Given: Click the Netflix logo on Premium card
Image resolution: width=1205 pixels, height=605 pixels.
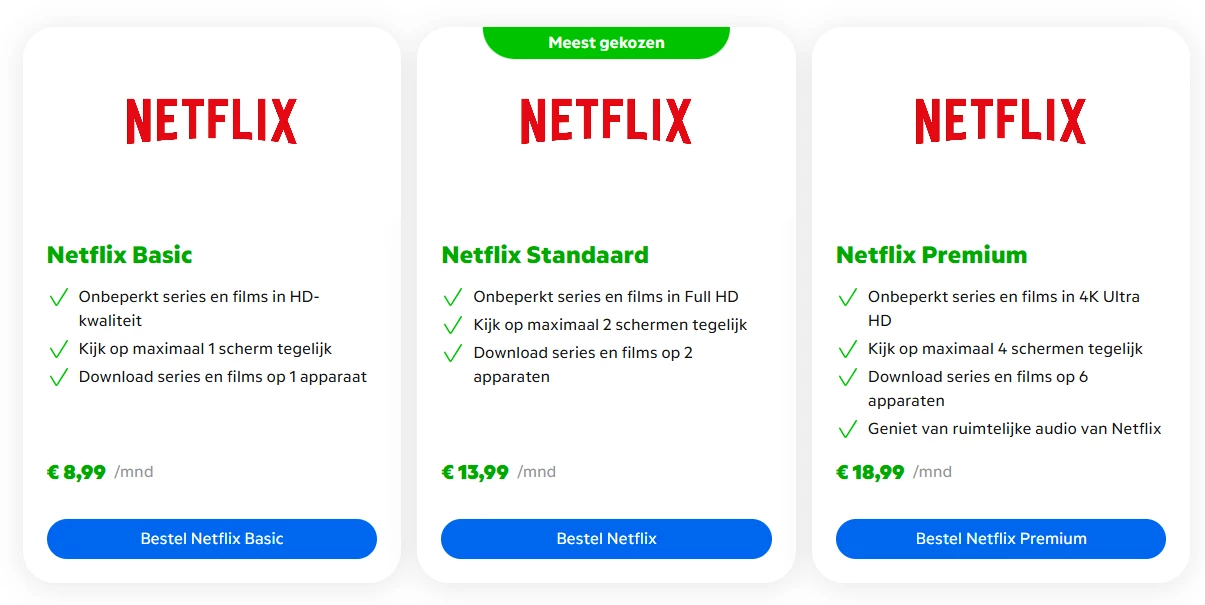Looking at the screenshot, I should point(1000,121).
